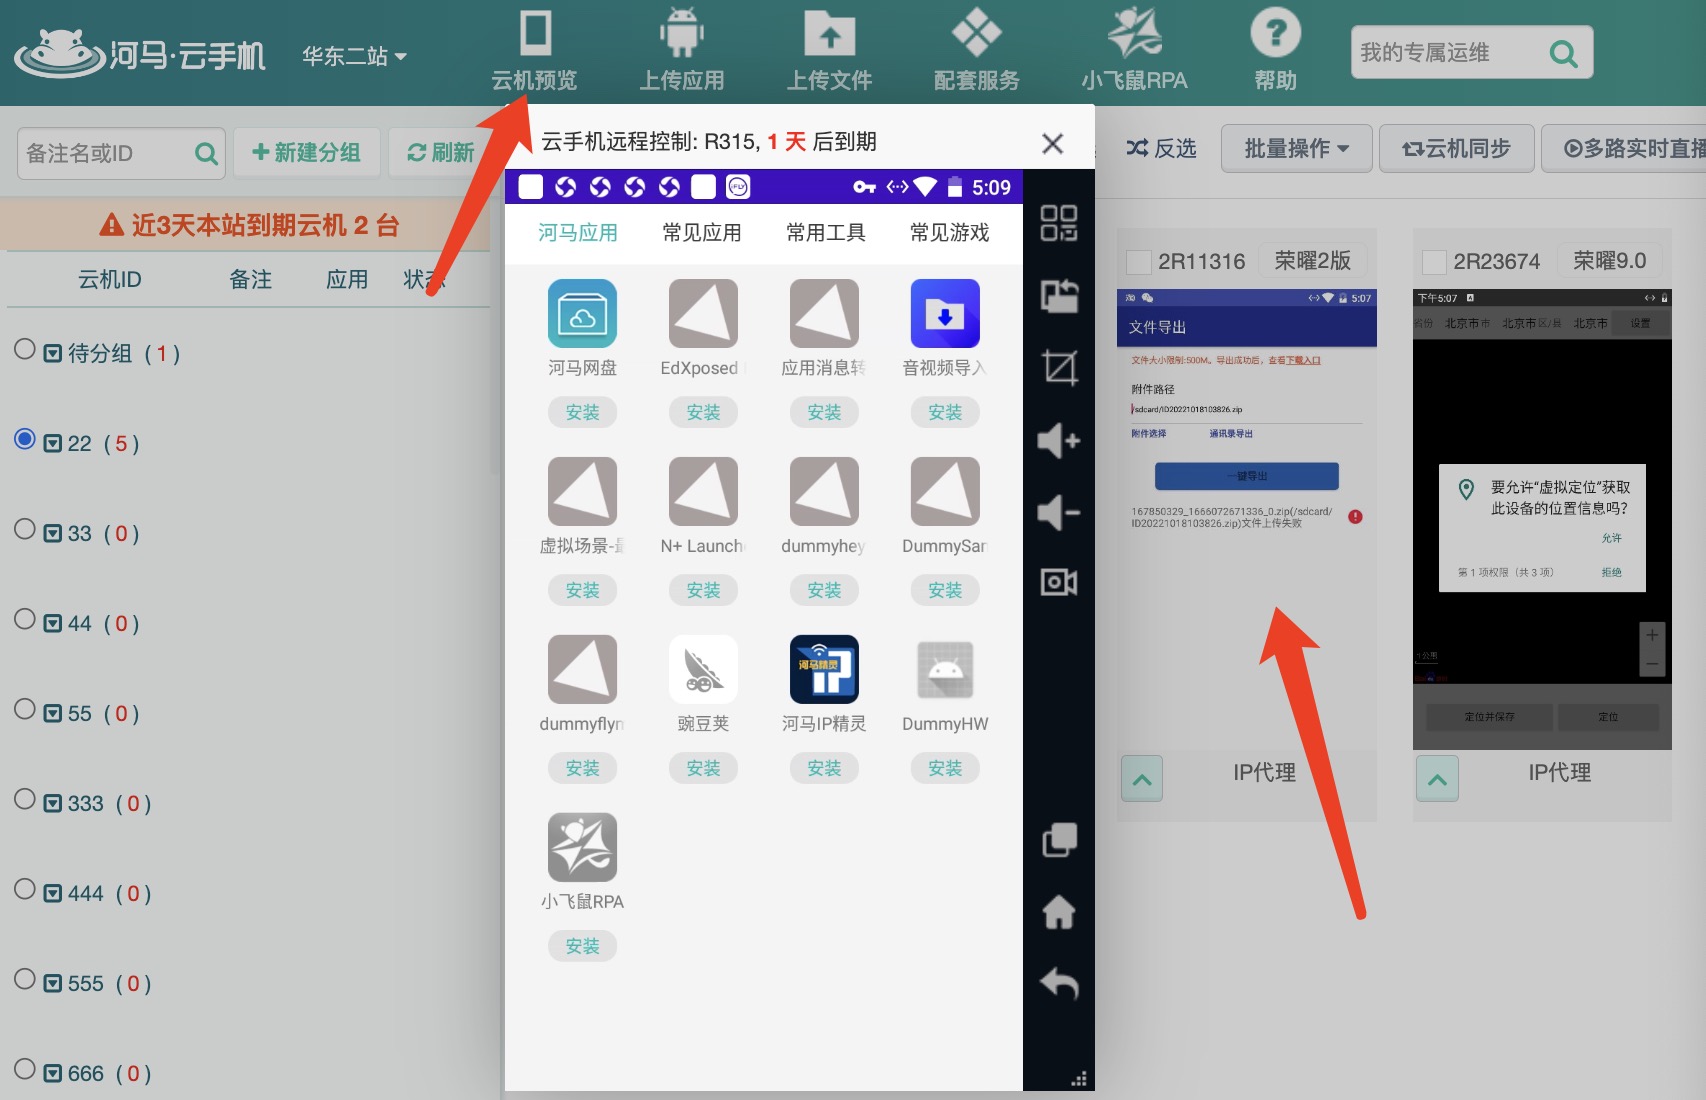Click the 豌豆荚 app icon

[x=703, y=669]
